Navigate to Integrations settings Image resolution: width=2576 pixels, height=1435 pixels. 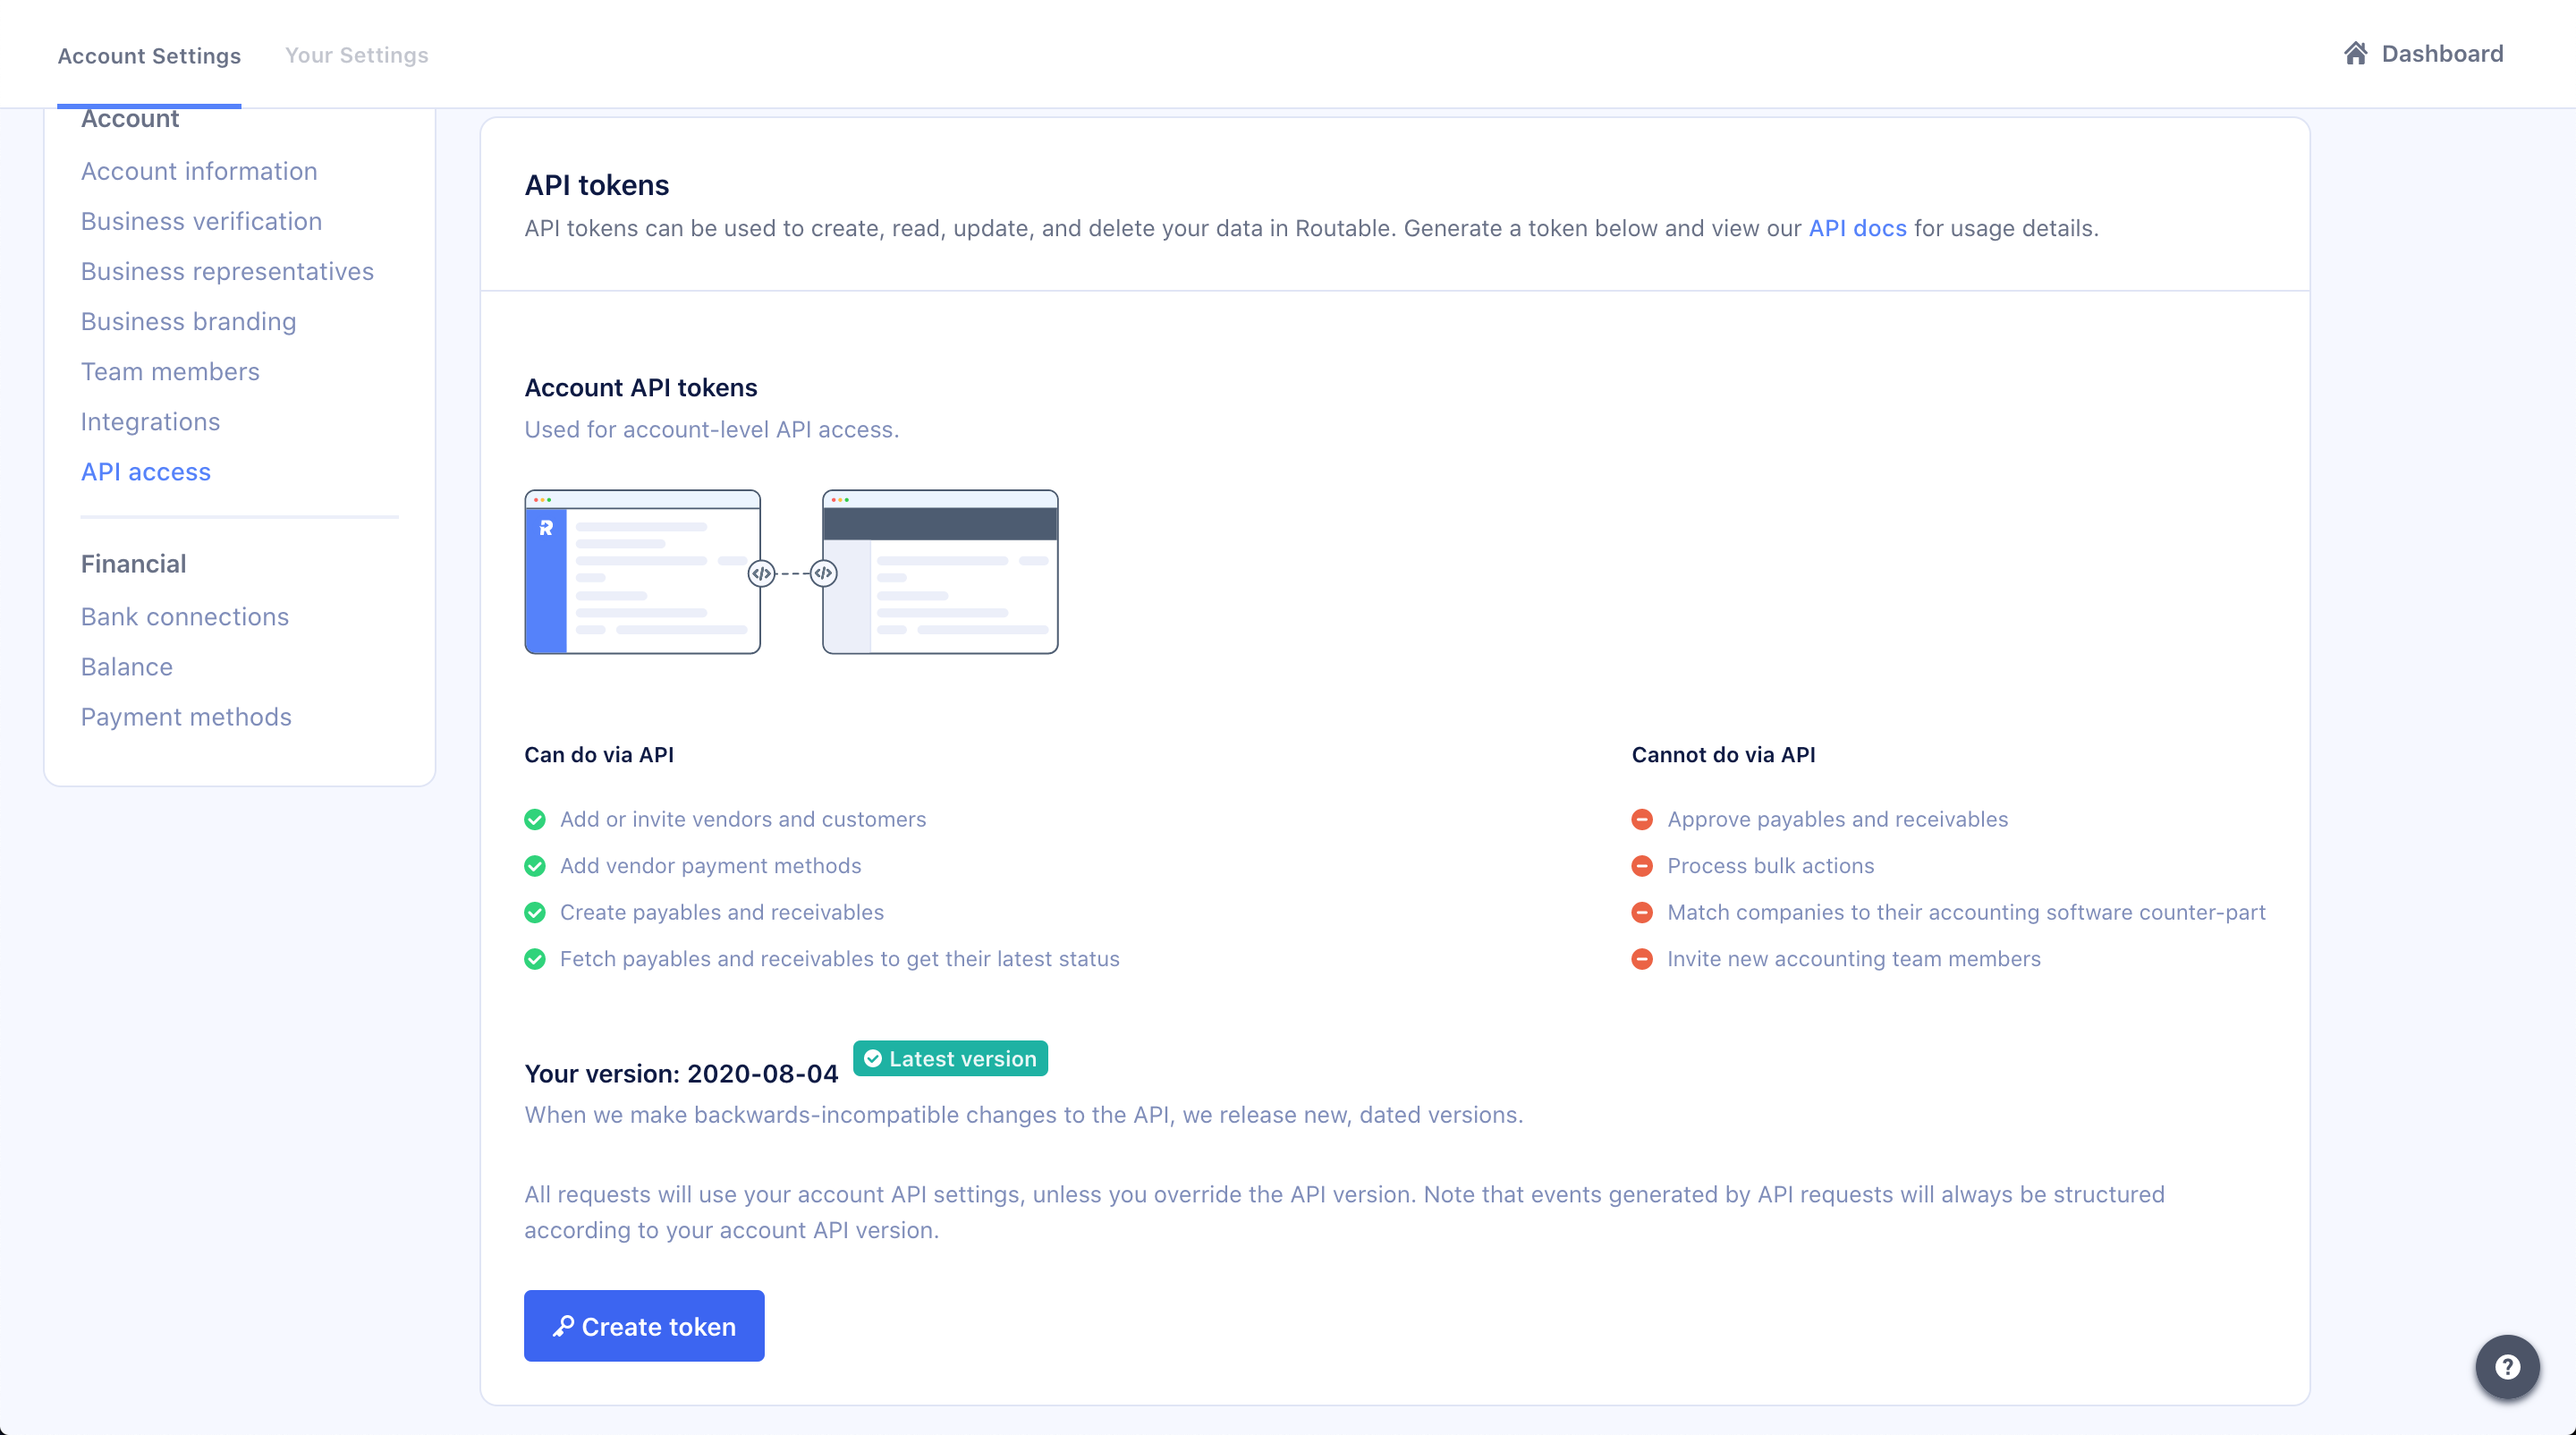point(150,421)
